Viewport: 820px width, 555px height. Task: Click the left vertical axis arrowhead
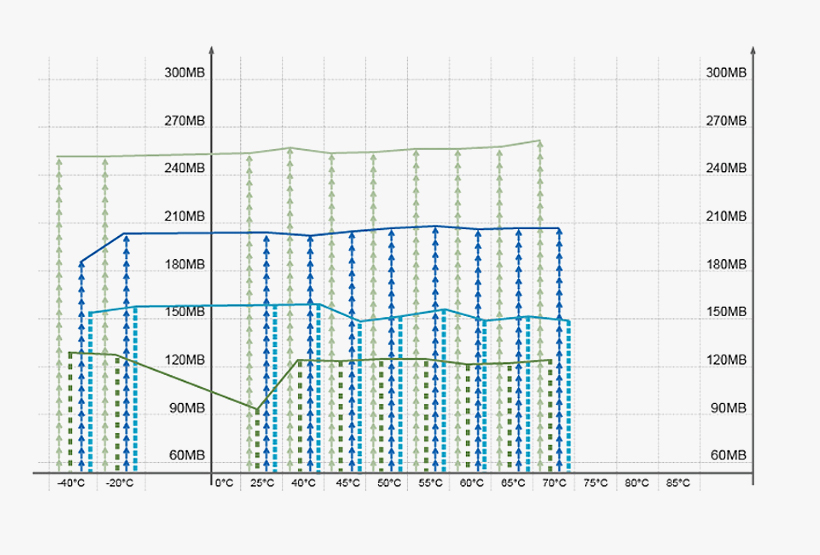point(211,49)
